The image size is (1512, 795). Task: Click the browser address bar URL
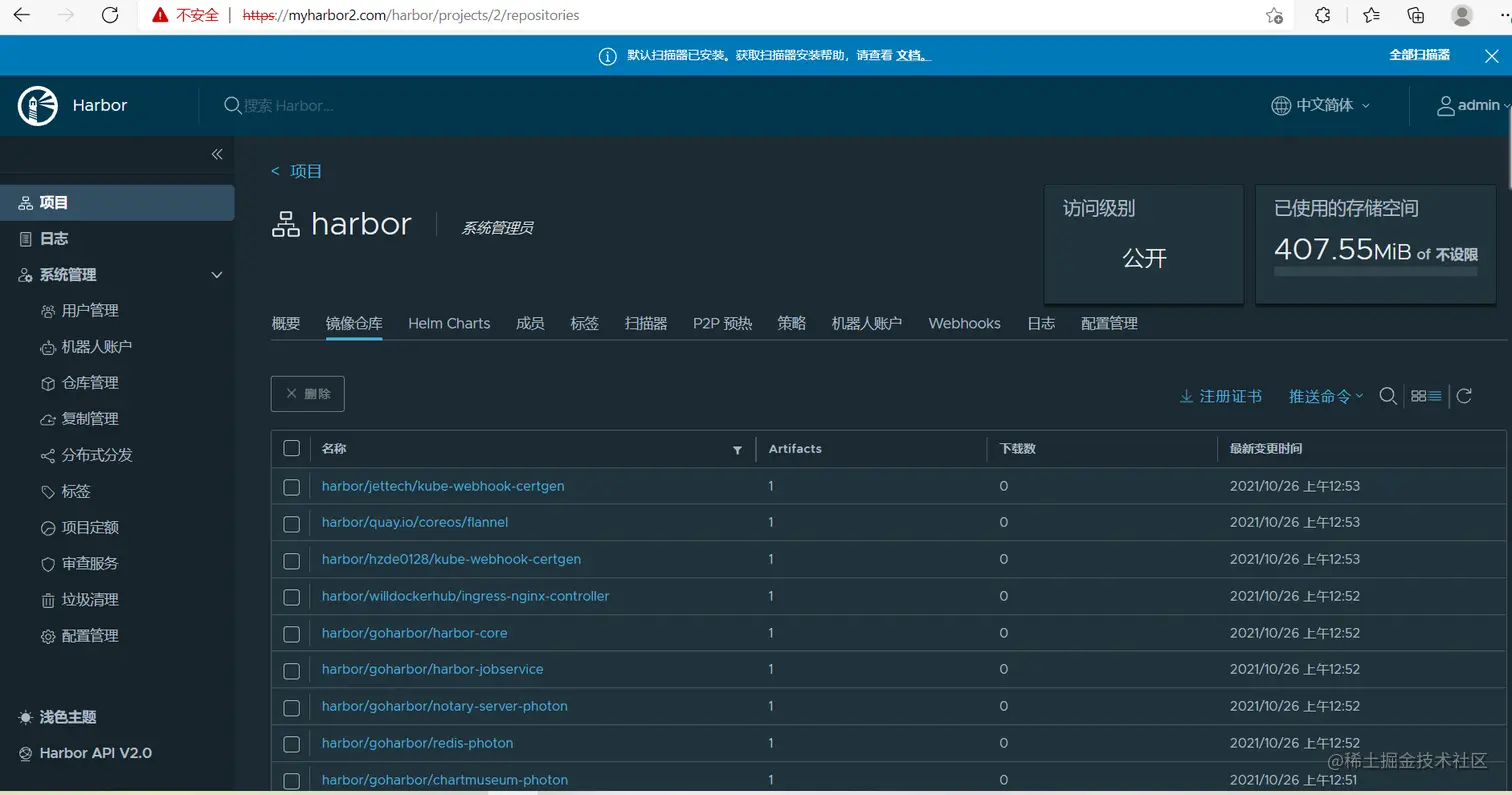click(411, 15)
